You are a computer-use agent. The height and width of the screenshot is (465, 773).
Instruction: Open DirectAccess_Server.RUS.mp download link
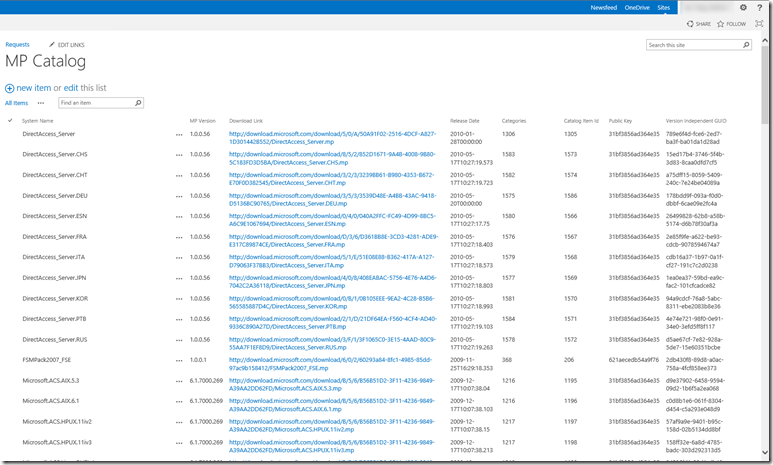332,343
